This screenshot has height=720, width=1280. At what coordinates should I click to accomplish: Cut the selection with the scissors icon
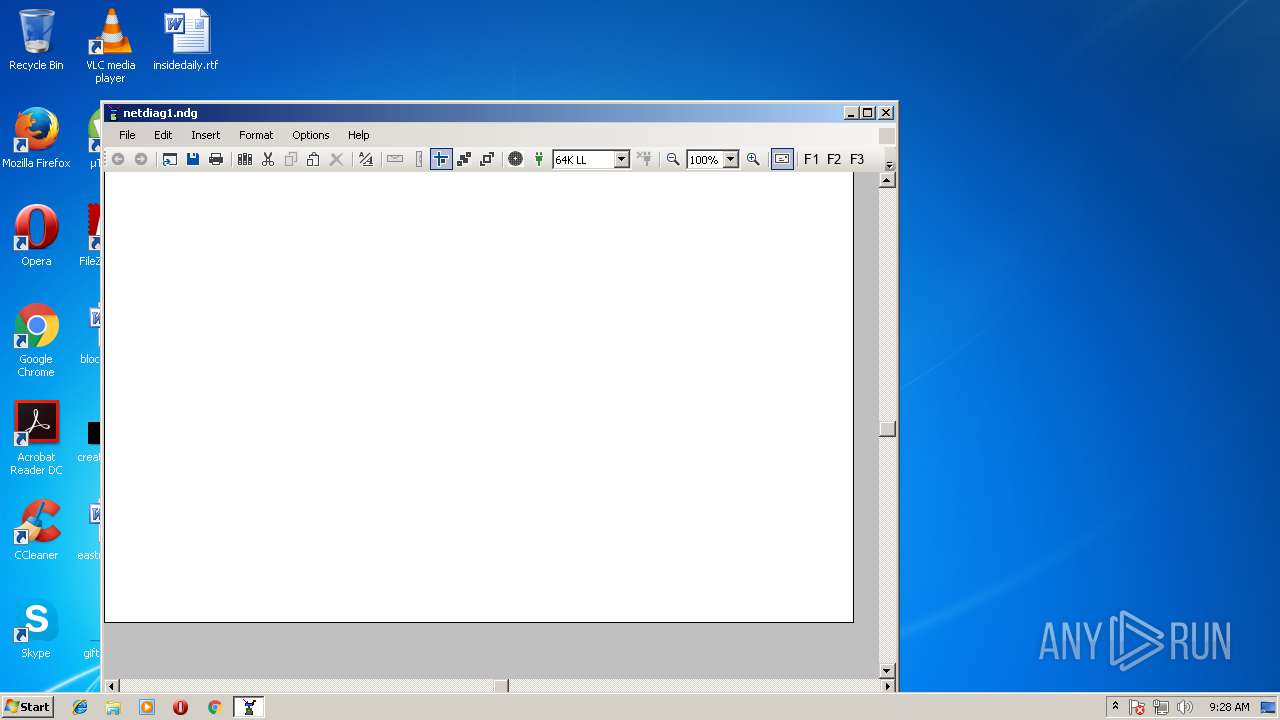tap(268, 159)
